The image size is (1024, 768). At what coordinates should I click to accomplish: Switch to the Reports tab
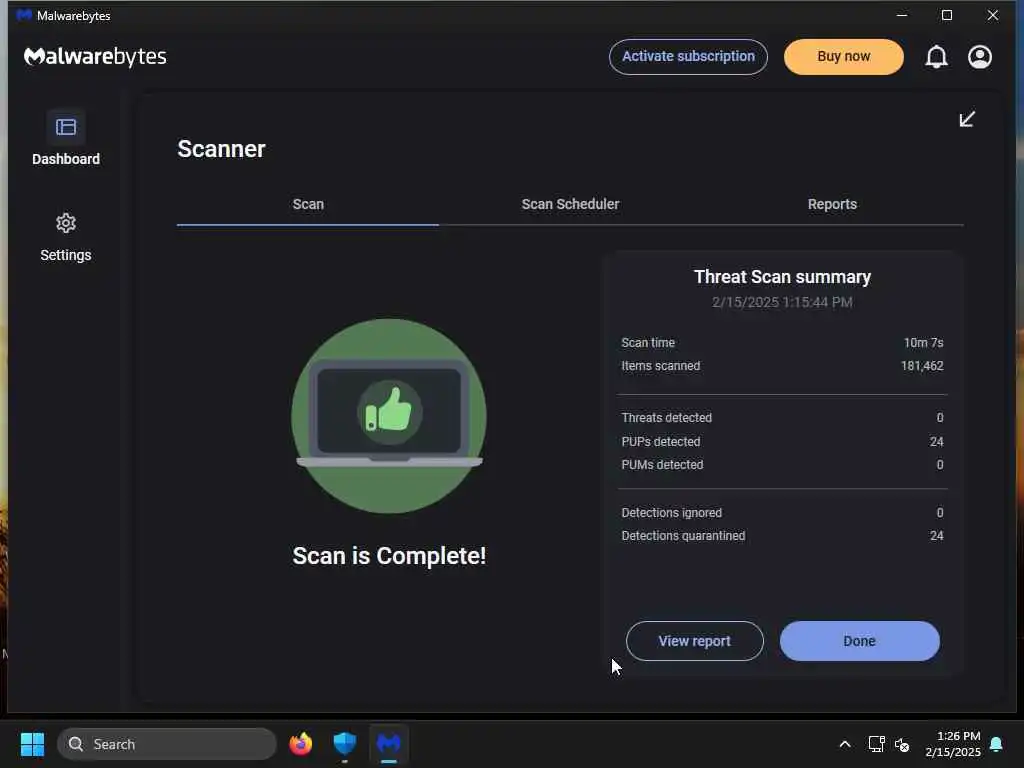[832, 204]
